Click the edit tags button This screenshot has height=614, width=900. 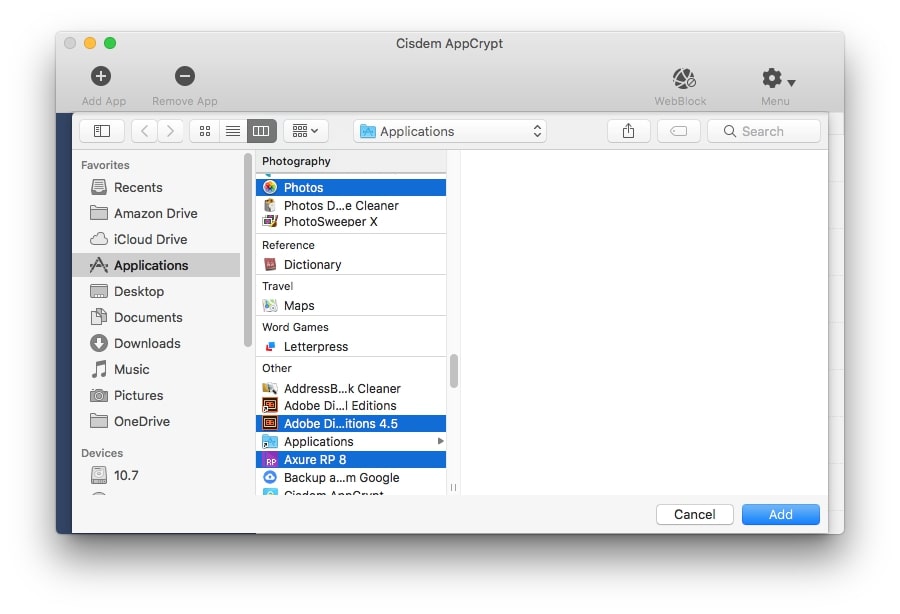point(678,131)
